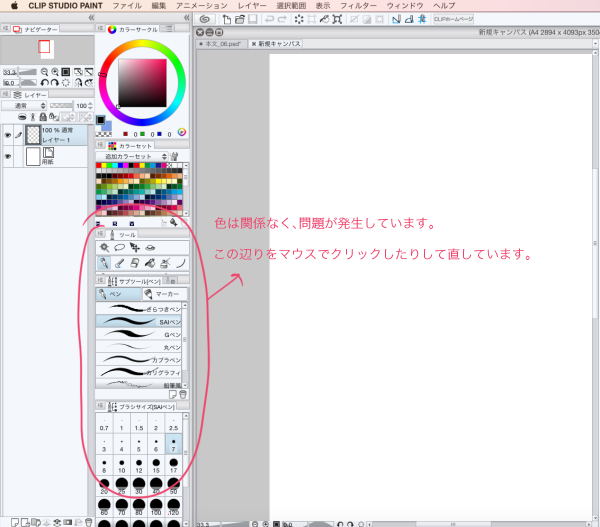Click the scale/rotate transform icon
This screenshot has height=527, width=600.
[337, 19]
